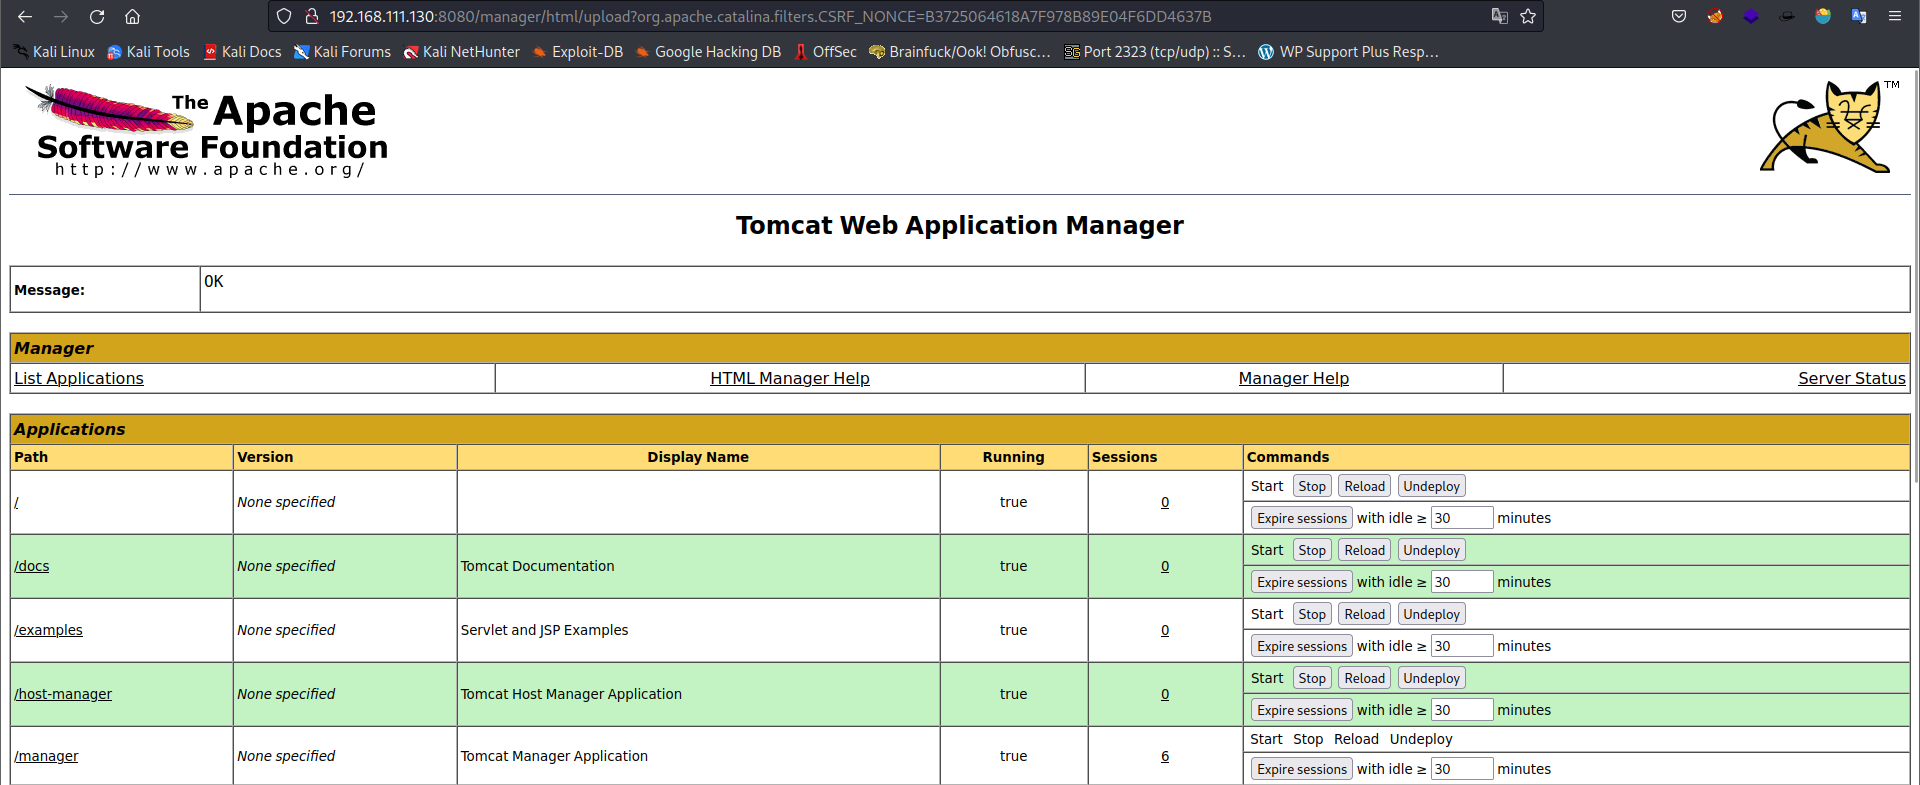Undeploy the root / application
The image size is (1920, 785).
click(1432, 486)
